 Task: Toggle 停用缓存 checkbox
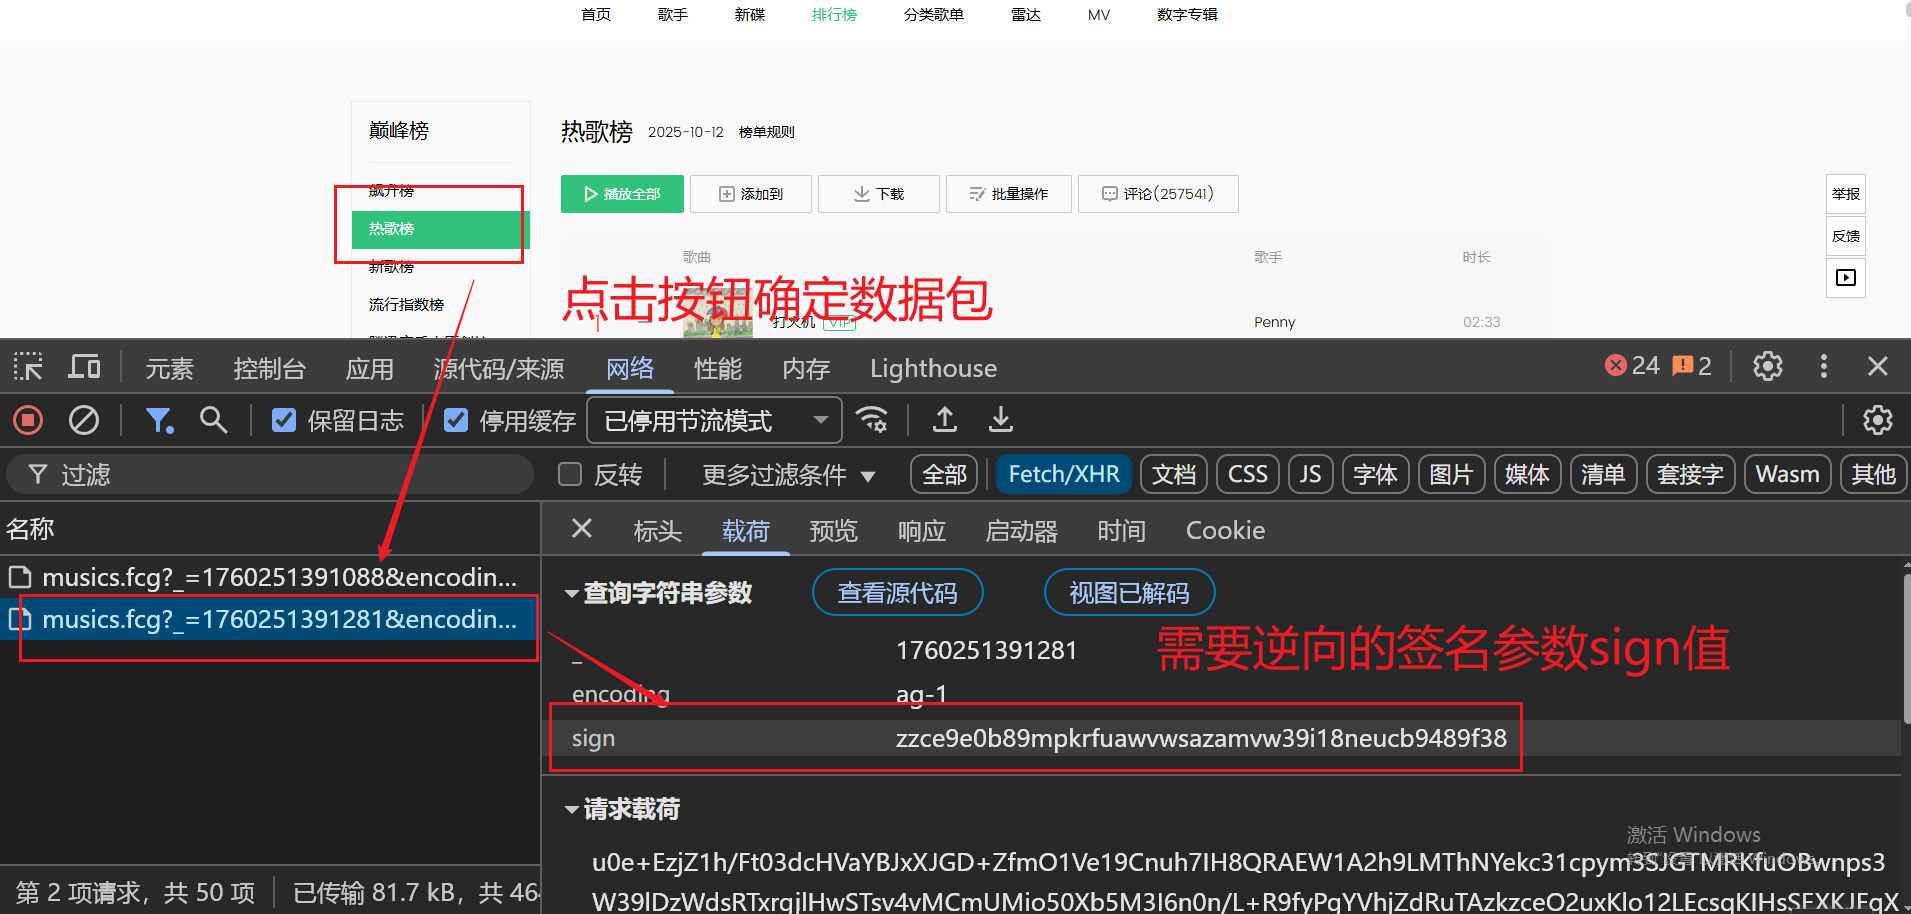456,420
